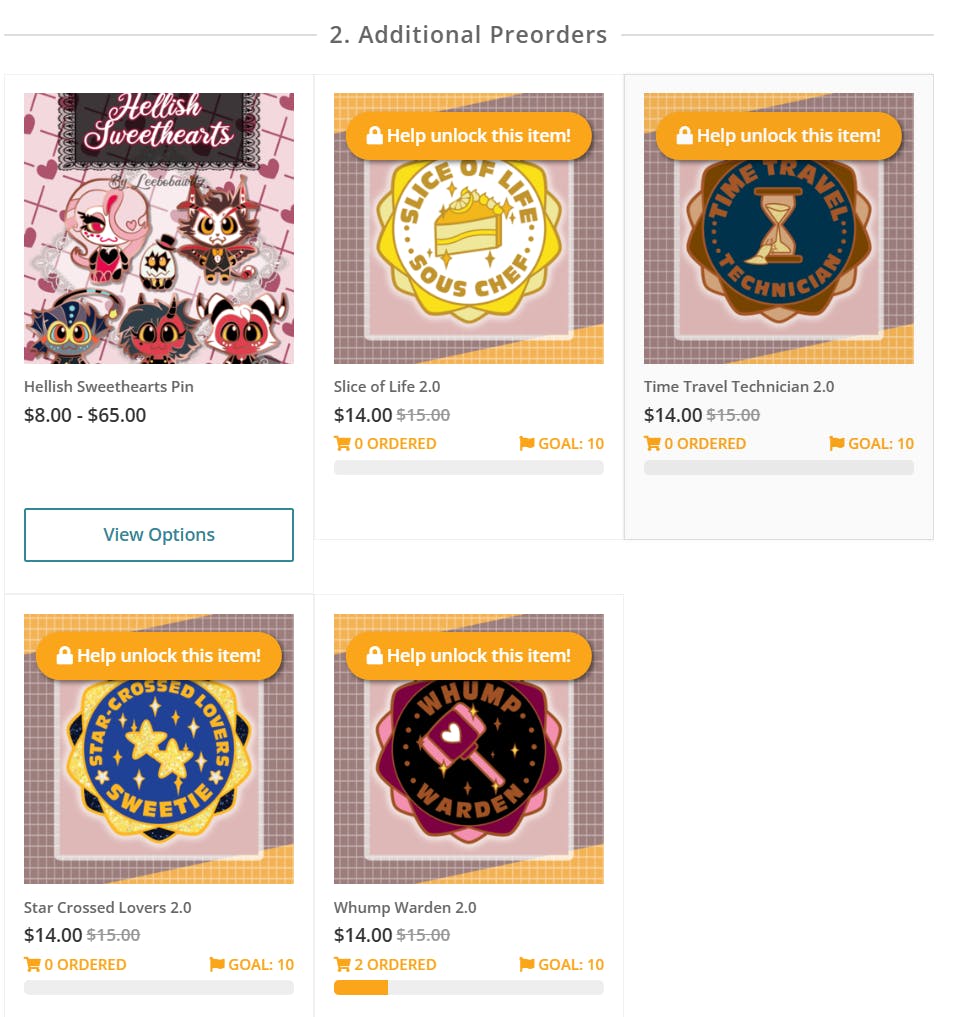Open the Slice of Life 2.0 product link
Viewport: 980px width, 1017px height.
coord(387,387)
